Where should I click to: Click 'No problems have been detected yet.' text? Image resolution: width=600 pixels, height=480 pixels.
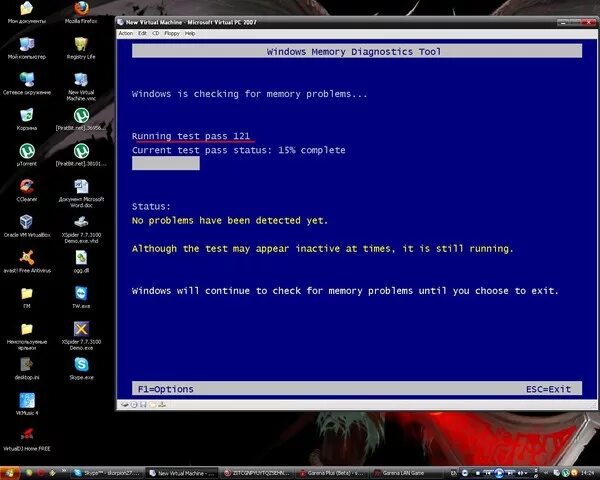point(230,220)
